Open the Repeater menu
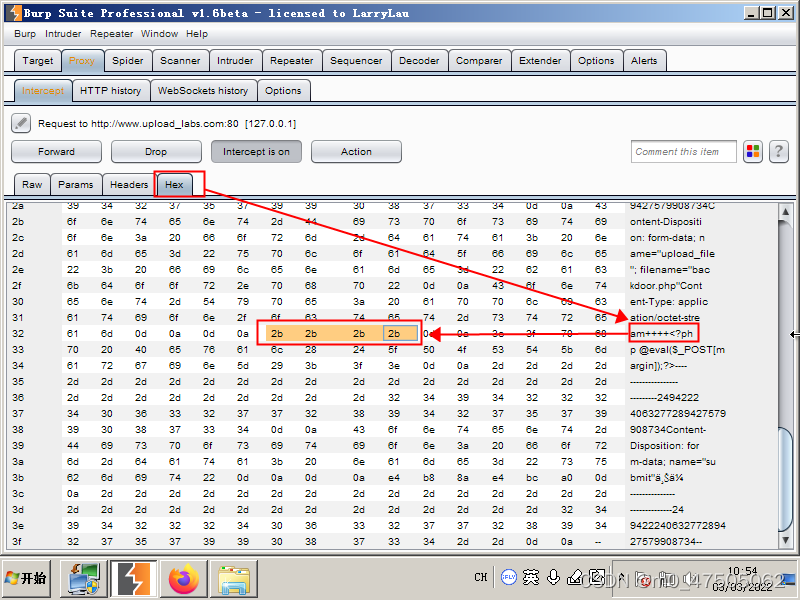Screen dimensions: 800x600 coord(111,34)
